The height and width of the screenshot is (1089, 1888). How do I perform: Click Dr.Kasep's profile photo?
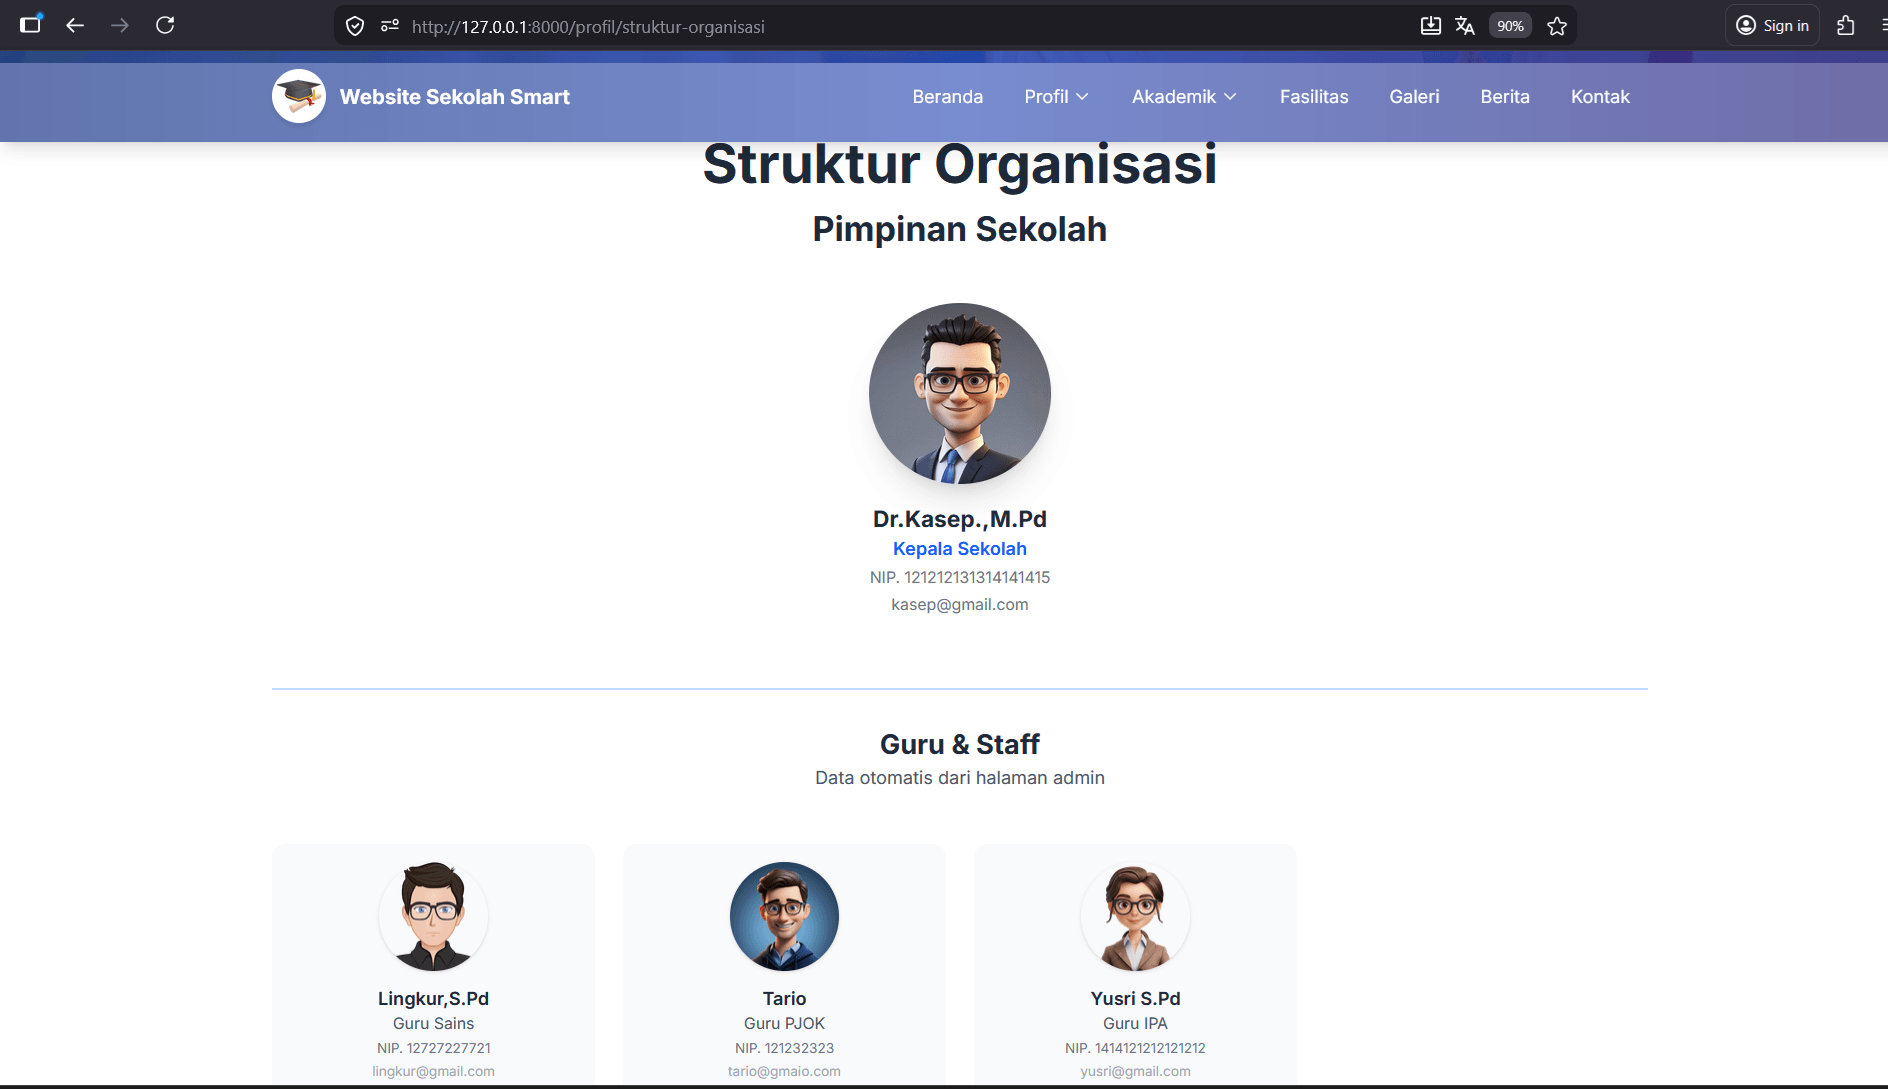(960, 394)
